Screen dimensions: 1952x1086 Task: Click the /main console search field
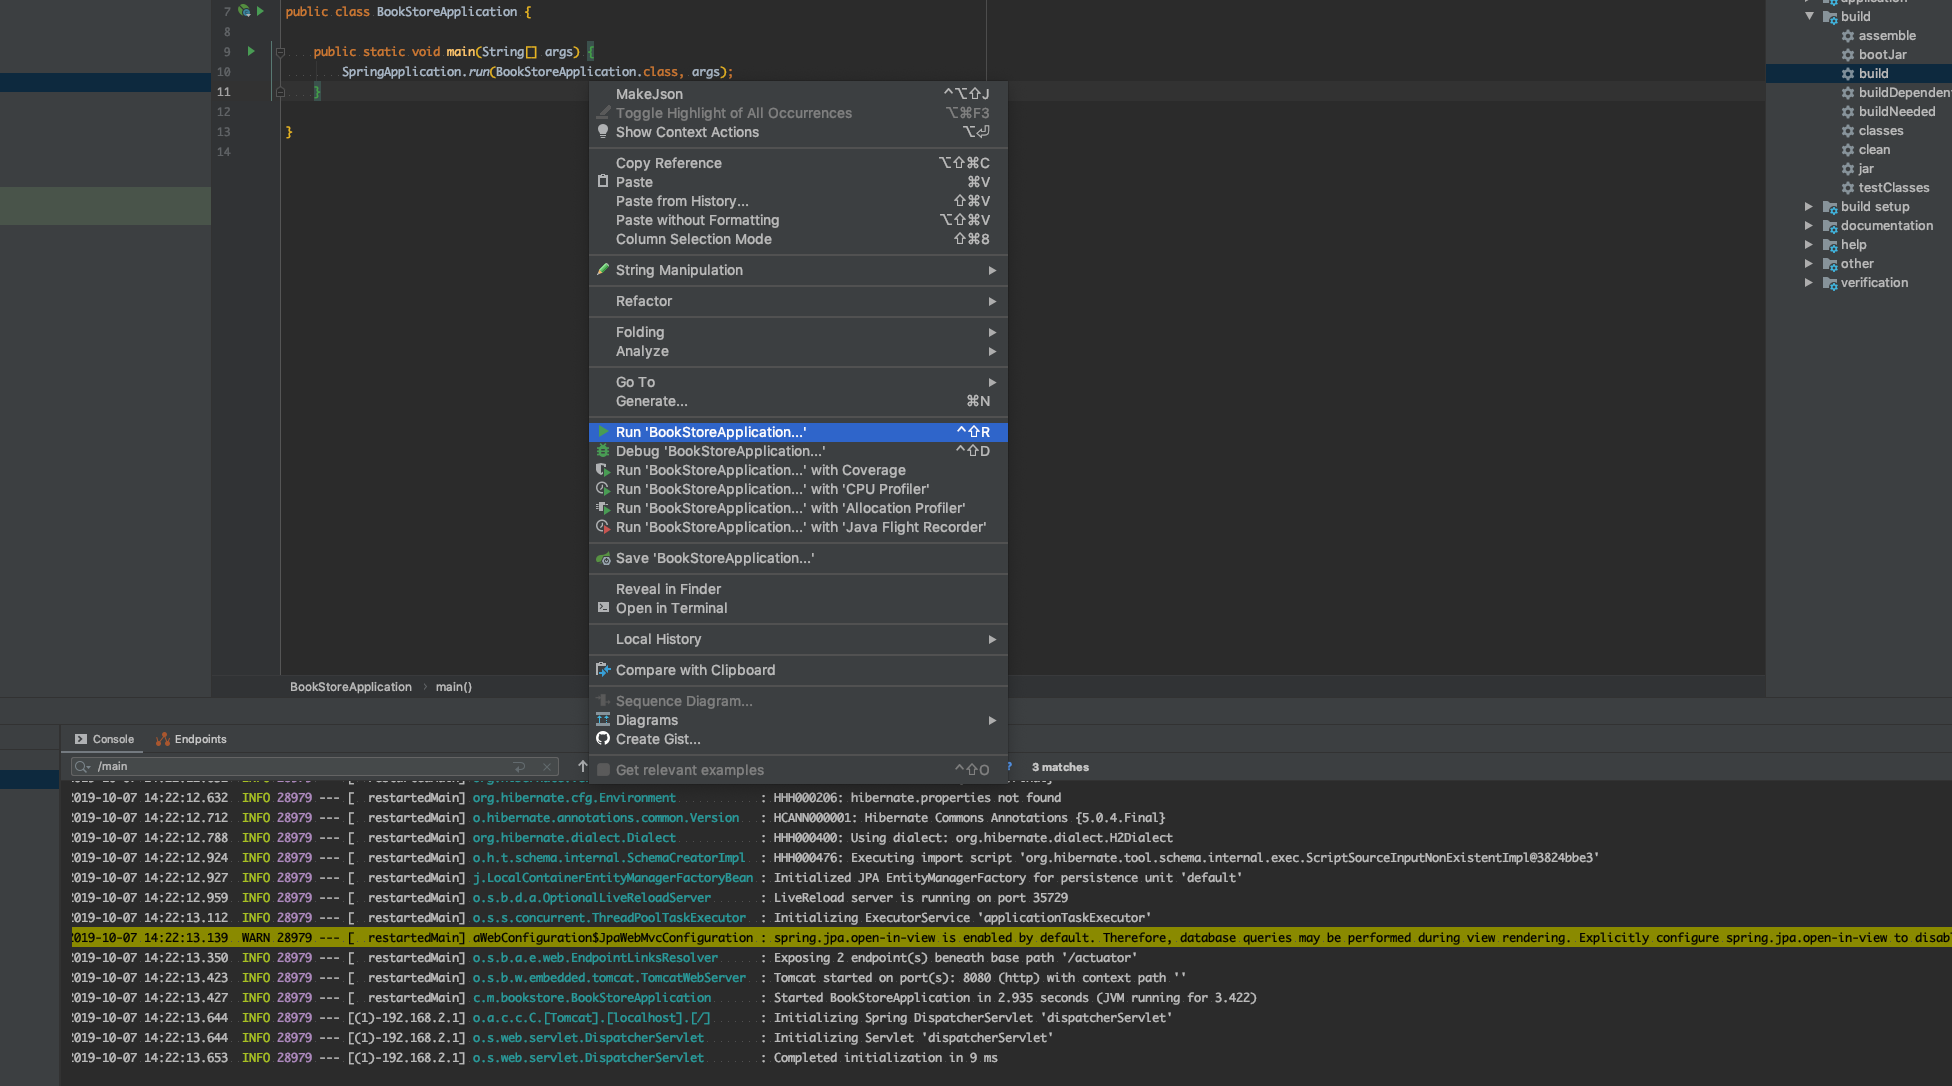coord(300,767)
